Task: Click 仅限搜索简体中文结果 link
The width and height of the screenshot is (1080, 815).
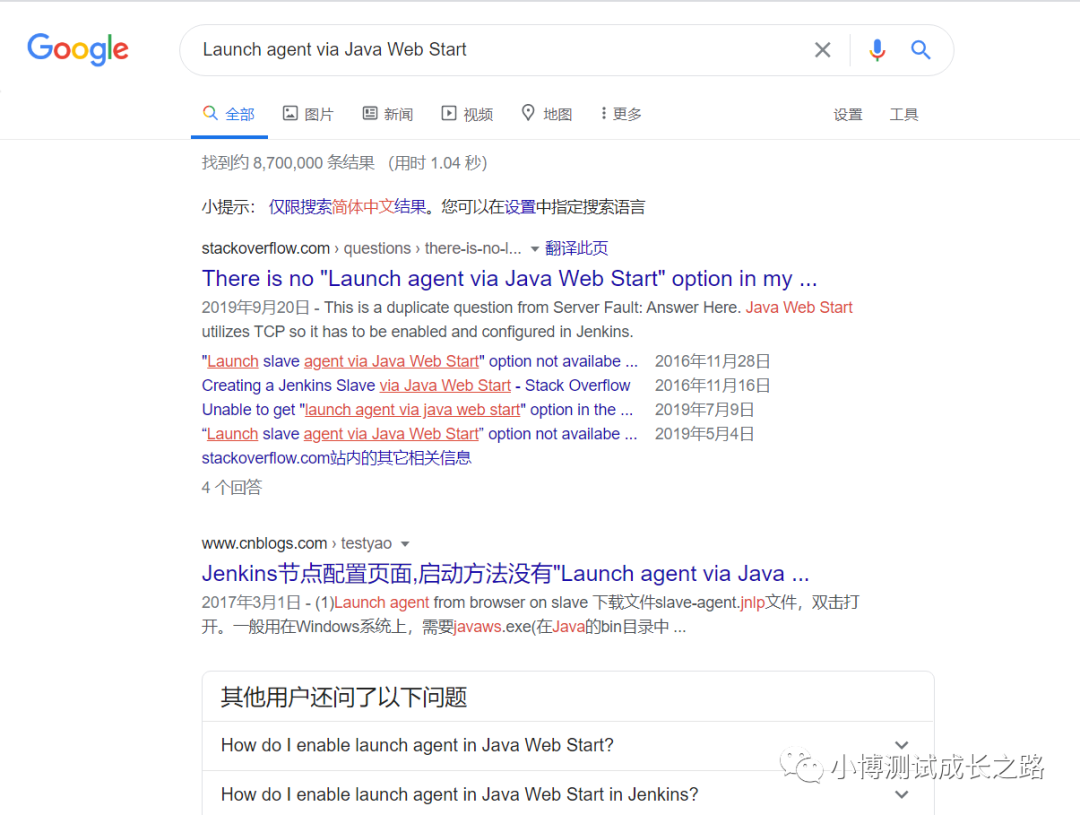Action: 347,207
